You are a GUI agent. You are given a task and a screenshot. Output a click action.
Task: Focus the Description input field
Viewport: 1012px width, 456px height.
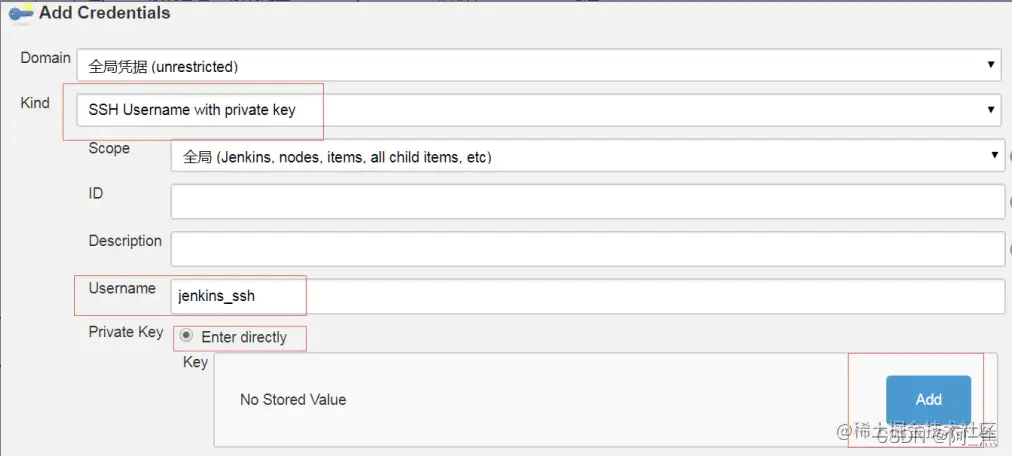pyautogui.click(x=588, y=249)
